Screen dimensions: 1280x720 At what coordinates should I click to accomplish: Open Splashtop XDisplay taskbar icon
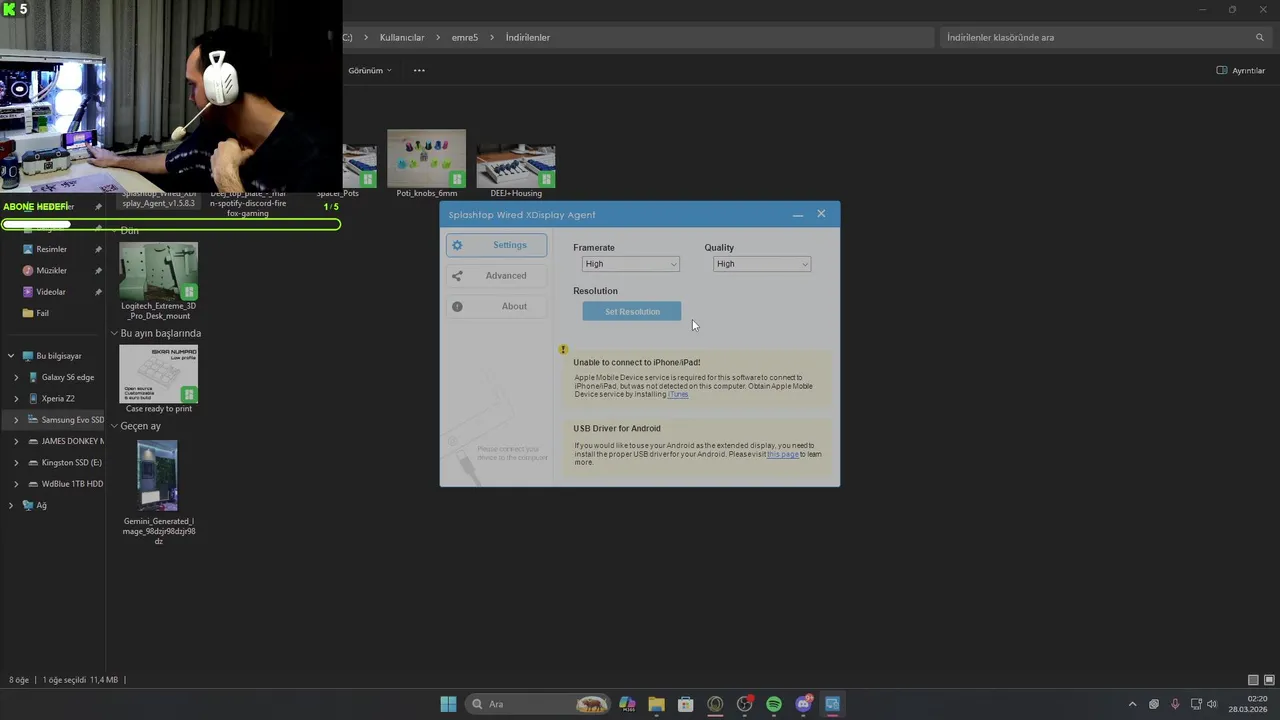832,704
